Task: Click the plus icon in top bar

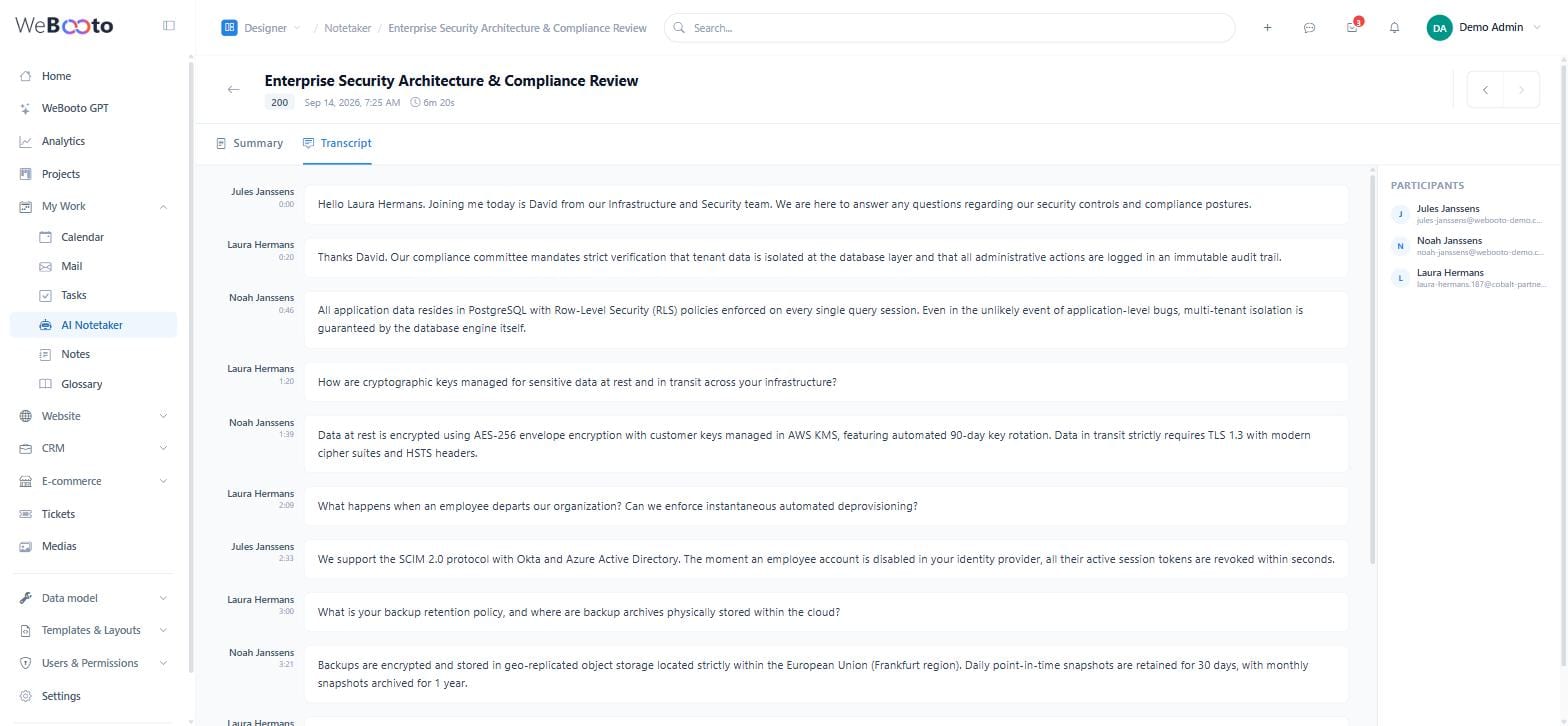Action: [x=1267, y=28]
